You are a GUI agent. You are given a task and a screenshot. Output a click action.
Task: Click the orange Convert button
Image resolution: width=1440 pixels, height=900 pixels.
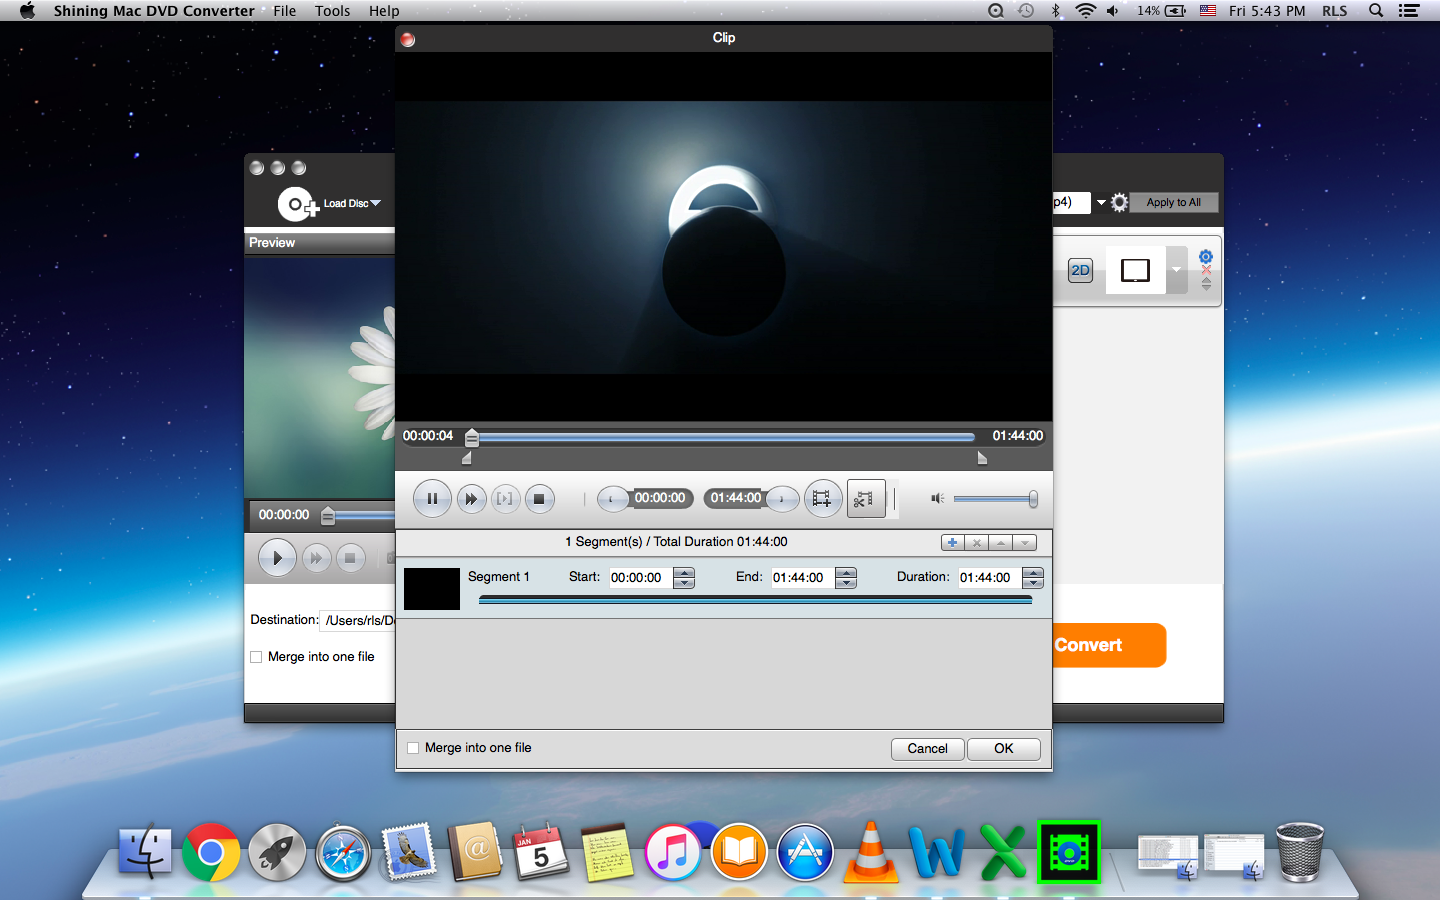pos(1109,645)
